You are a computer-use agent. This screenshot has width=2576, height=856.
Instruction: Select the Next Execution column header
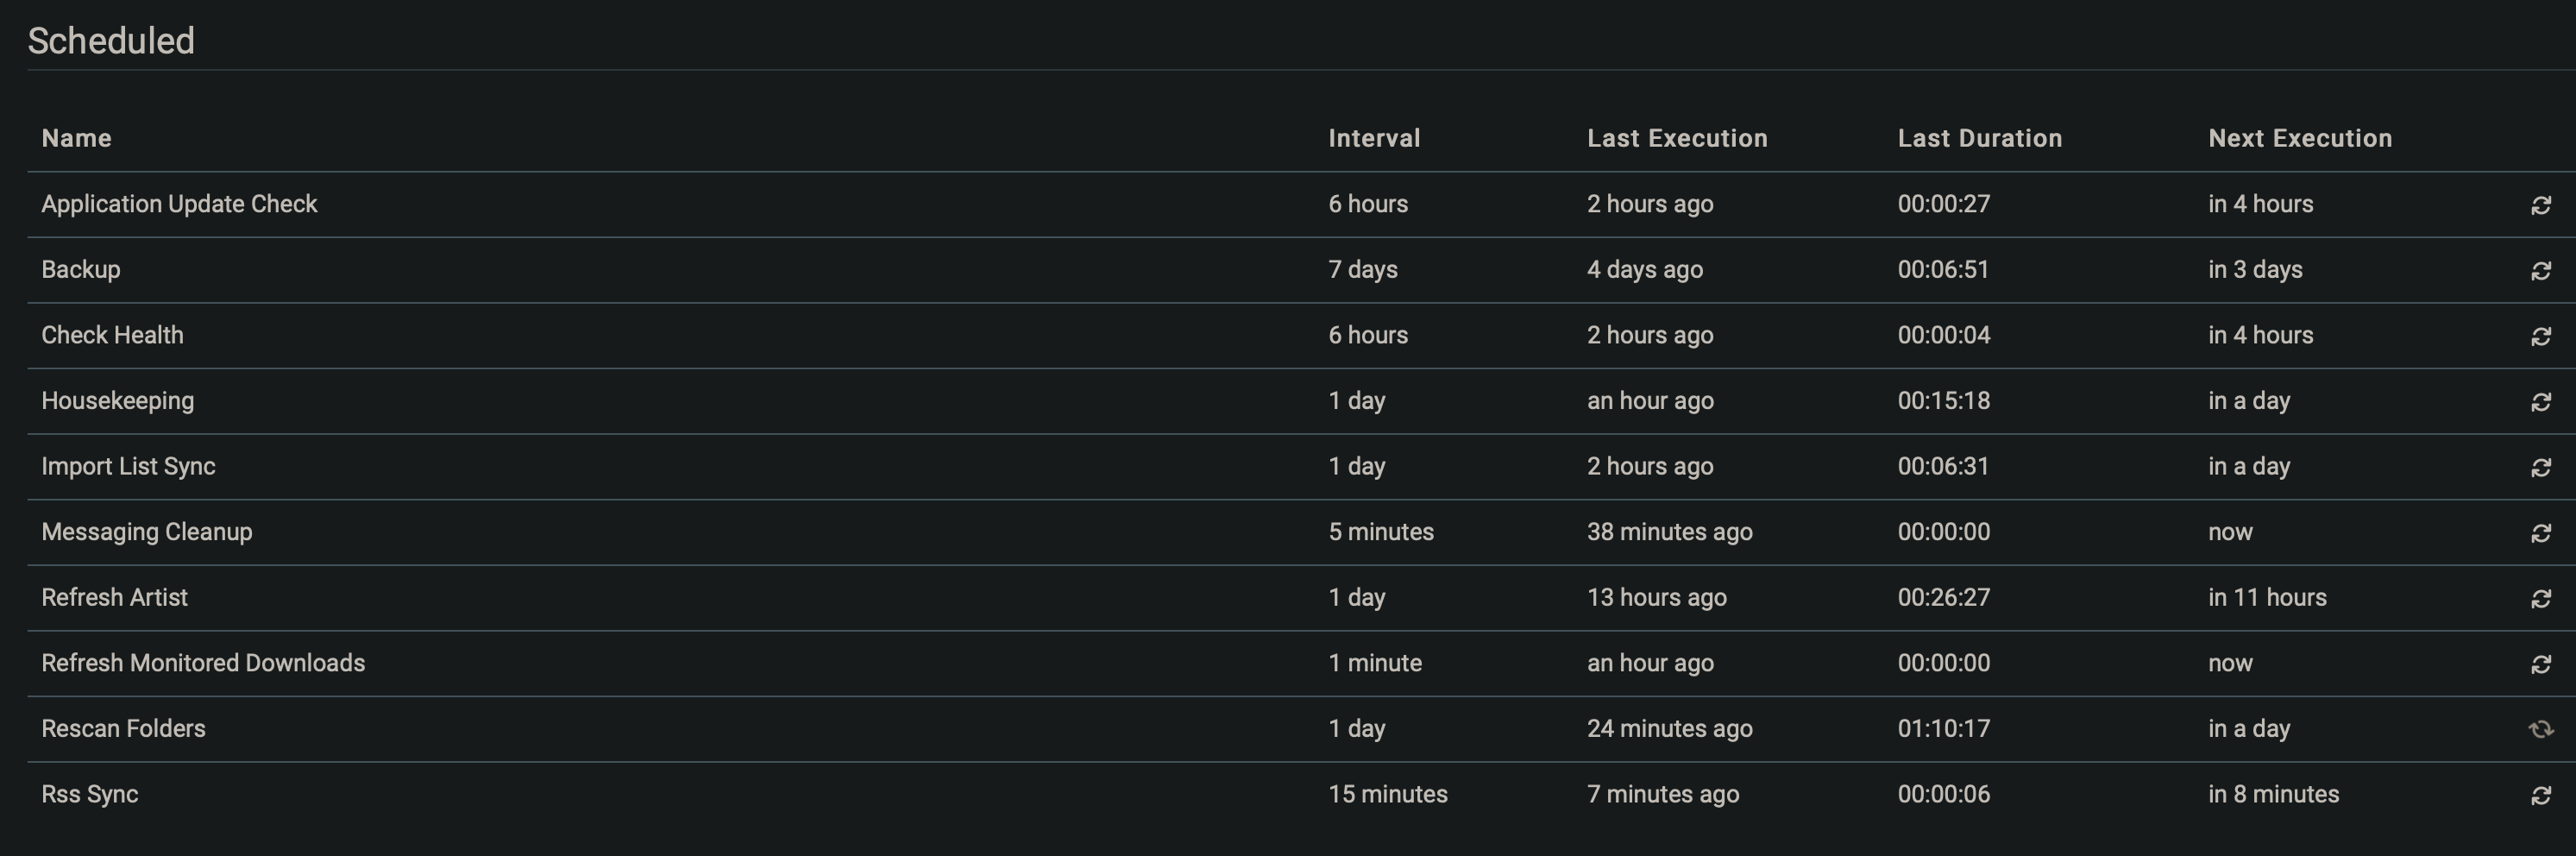point(2300,138)
